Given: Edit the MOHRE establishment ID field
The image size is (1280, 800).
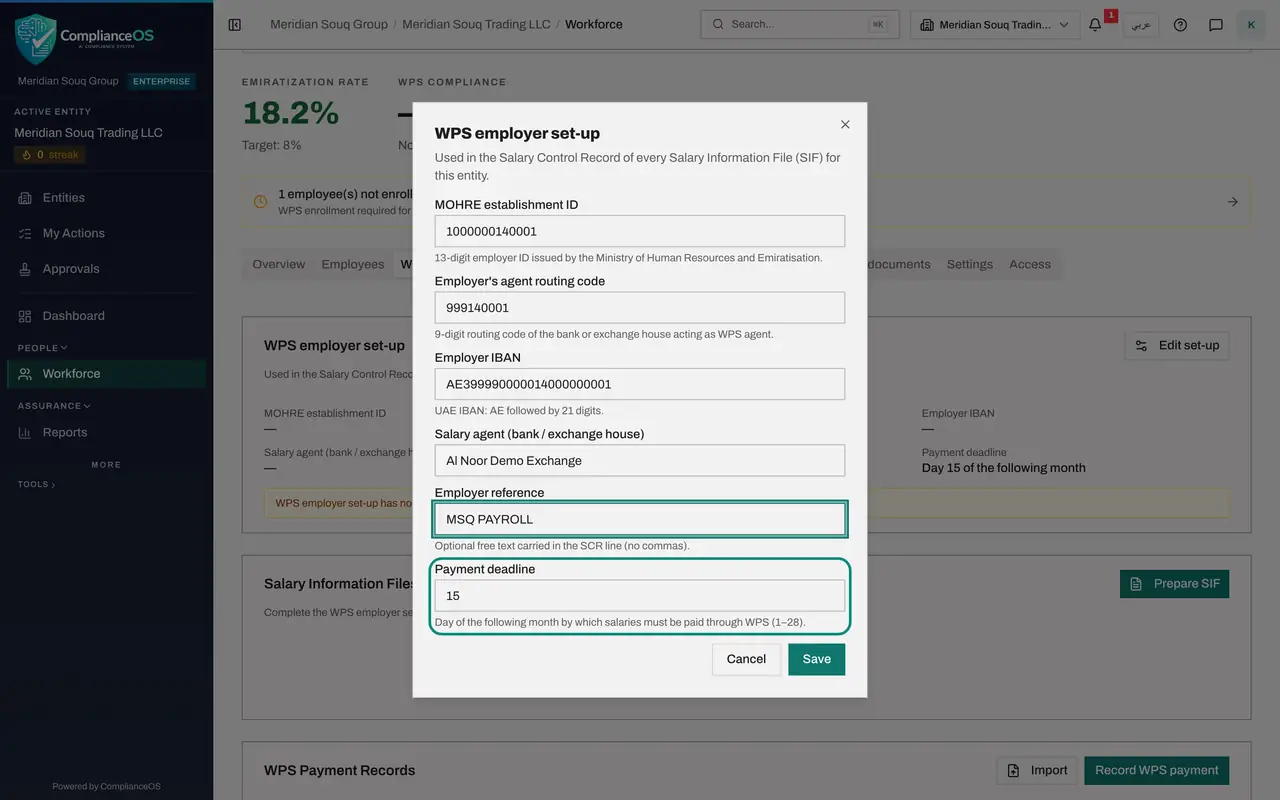Looking at the screenshot, I should (x=640, y=231).
